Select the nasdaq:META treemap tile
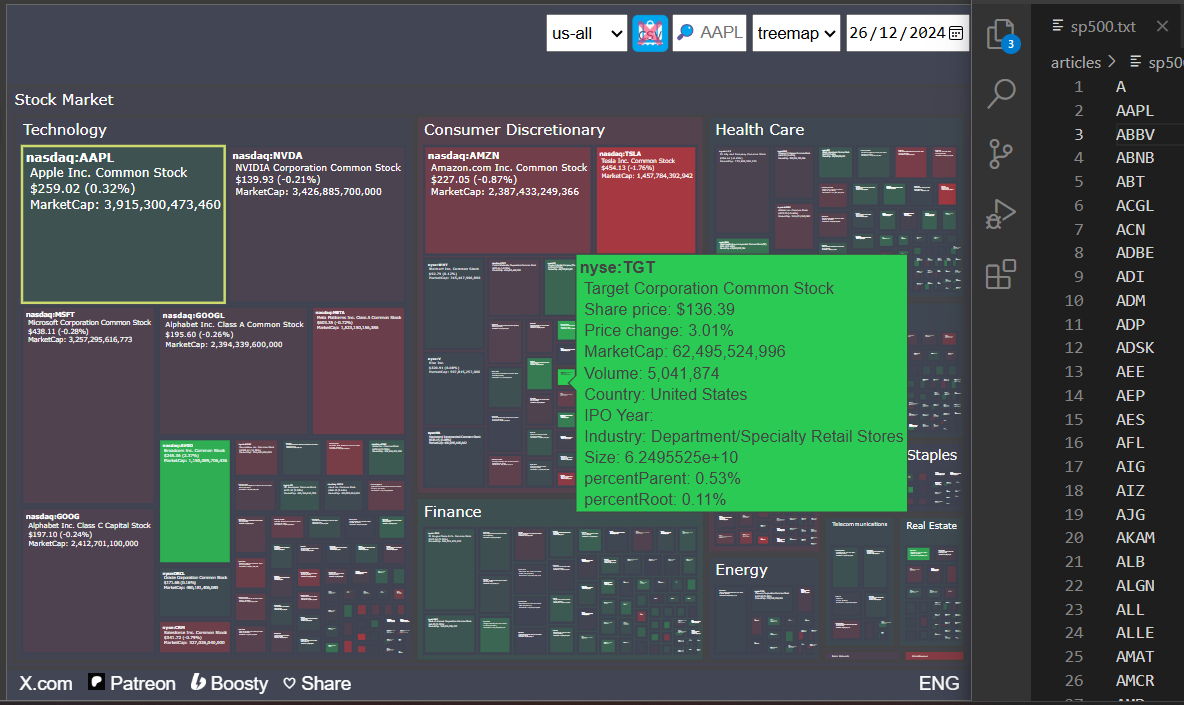 pyautogui.click(x=359, y=371)
